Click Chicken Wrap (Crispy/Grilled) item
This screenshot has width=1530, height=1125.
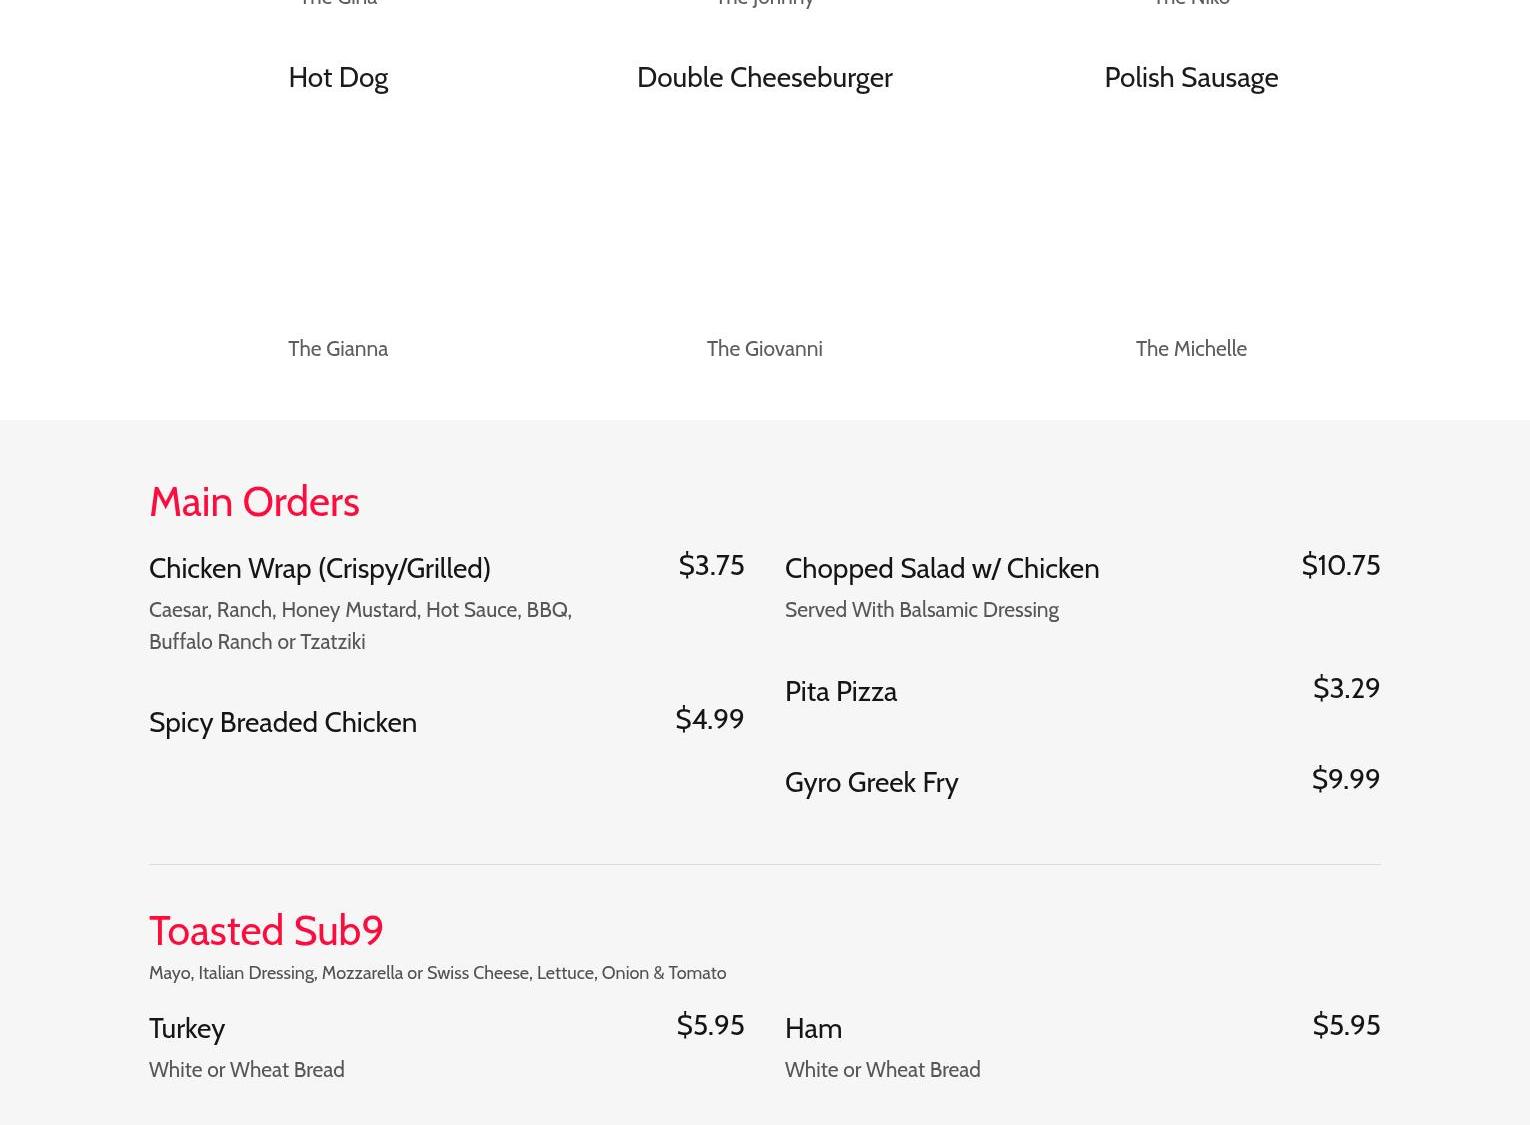point(320,568)
